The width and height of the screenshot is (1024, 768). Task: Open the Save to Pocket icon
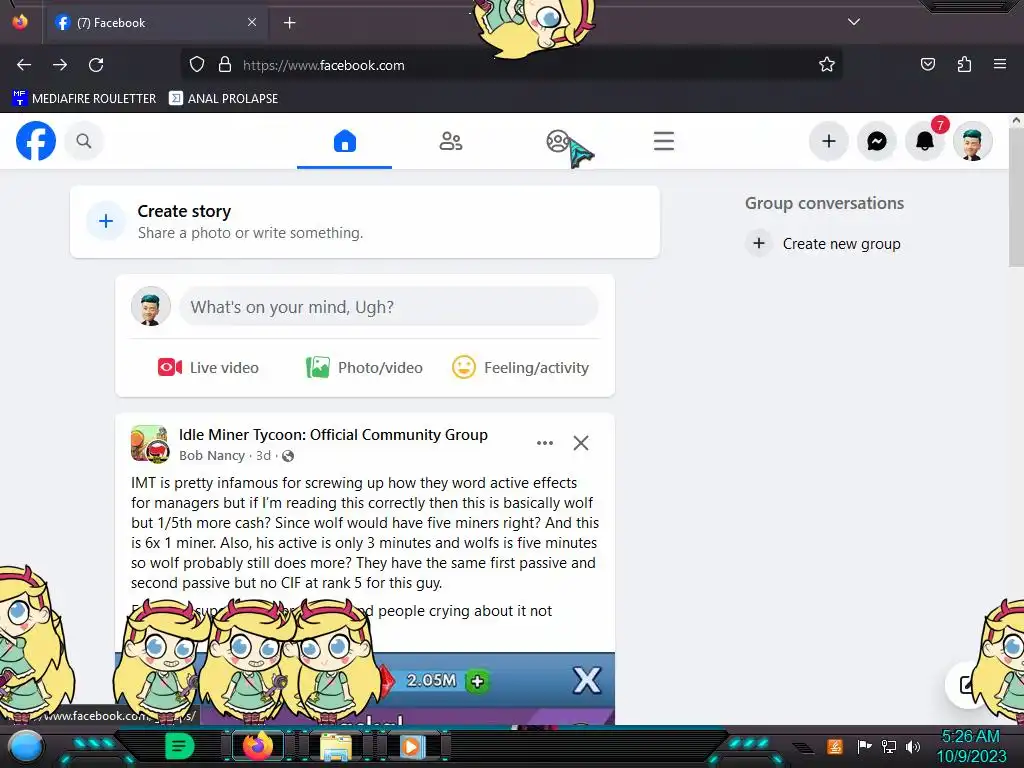pyautogui.click(x=928, y=65)
